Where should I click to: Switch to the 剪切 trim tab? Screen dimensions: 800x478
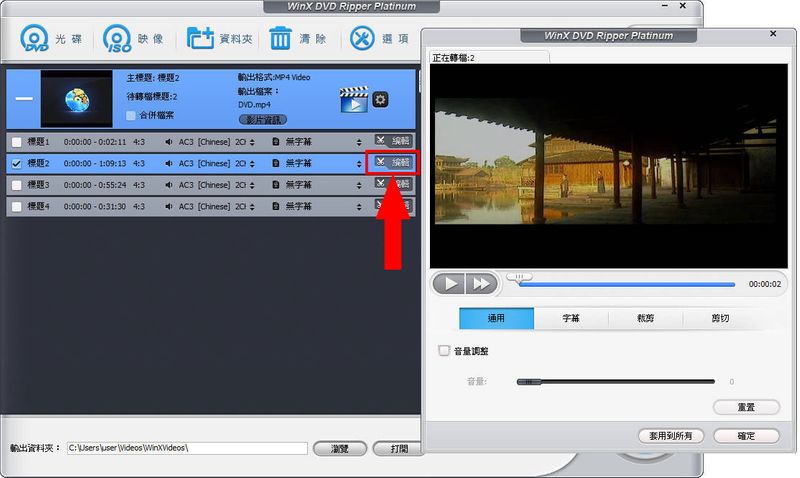pos(720,318)
